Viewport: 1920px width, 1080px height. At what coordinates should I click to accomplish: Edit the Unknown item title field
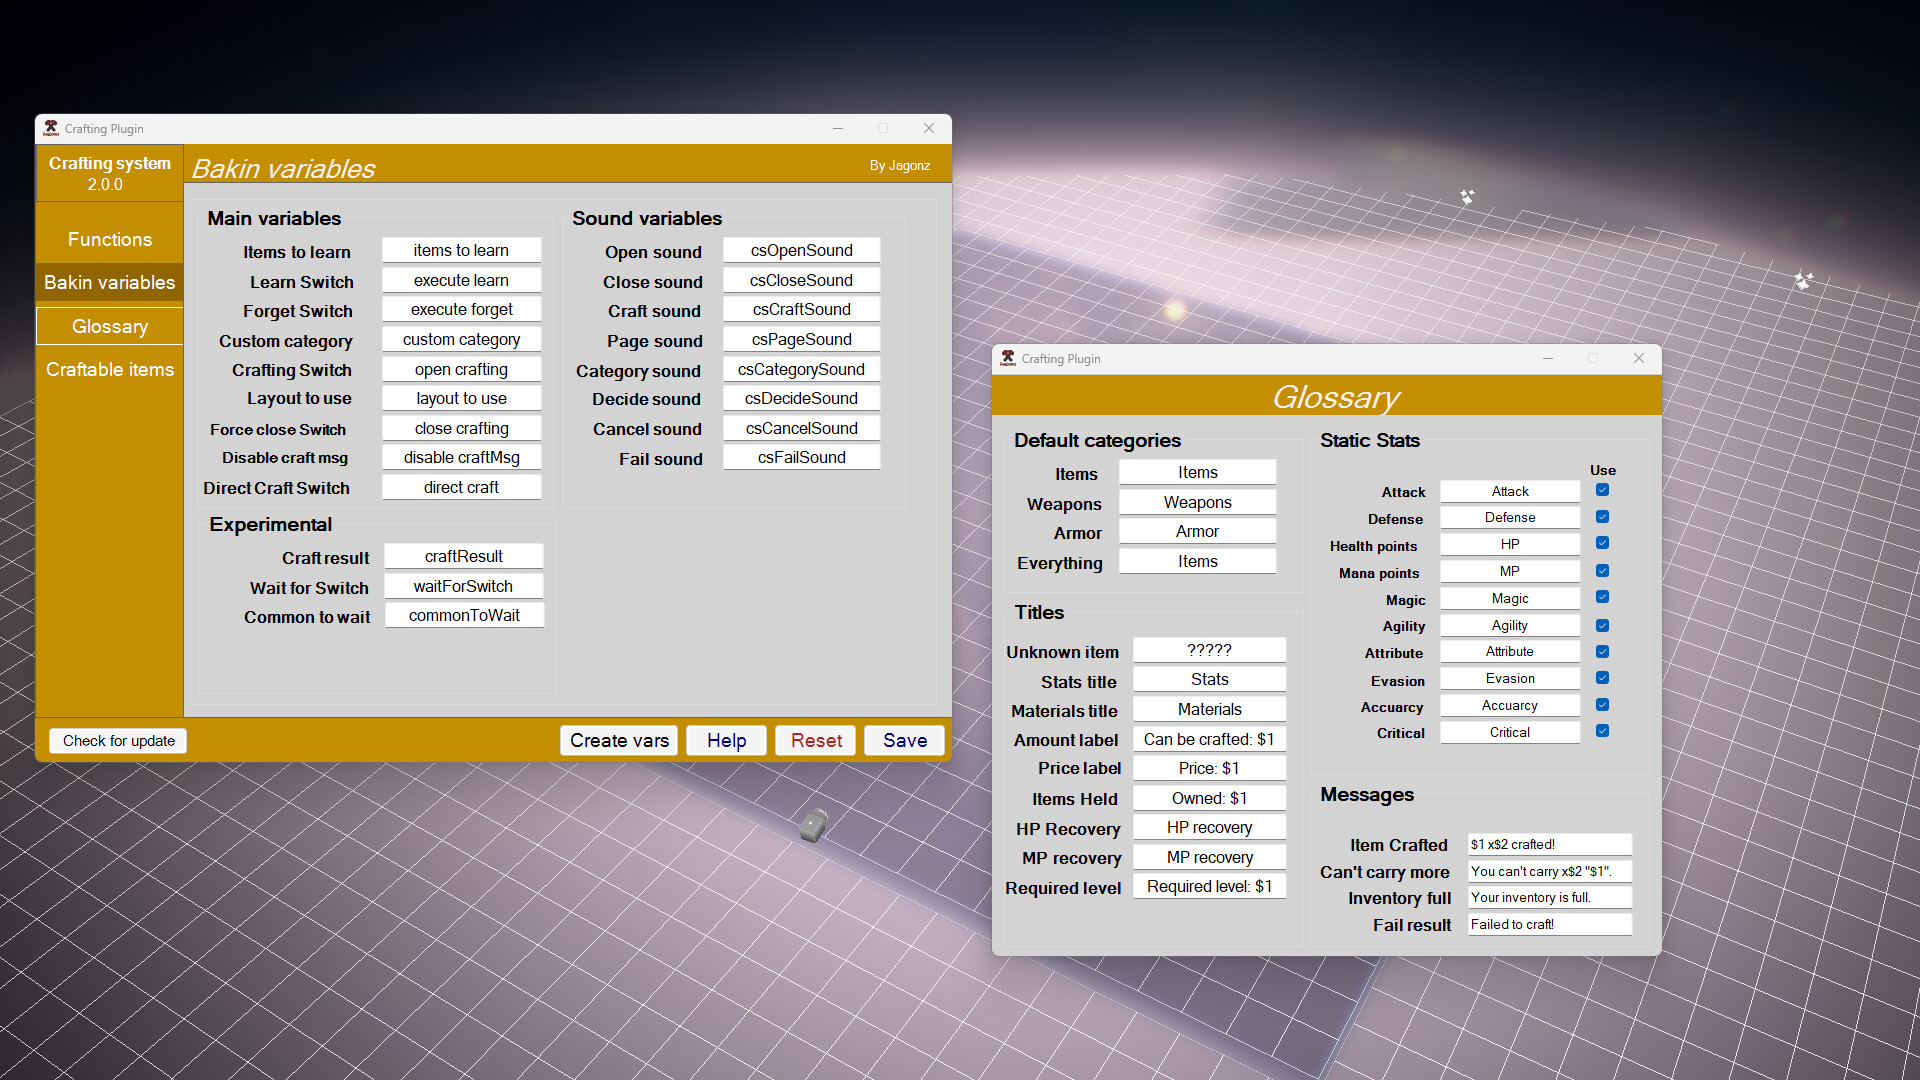[1209, 649]
